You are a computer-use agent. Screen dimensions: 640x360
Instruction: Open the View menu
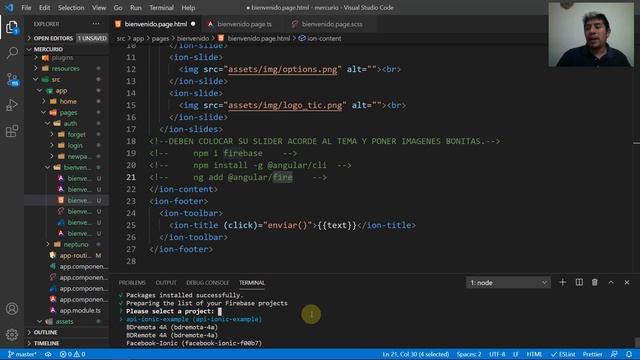(x=99, y=8)
